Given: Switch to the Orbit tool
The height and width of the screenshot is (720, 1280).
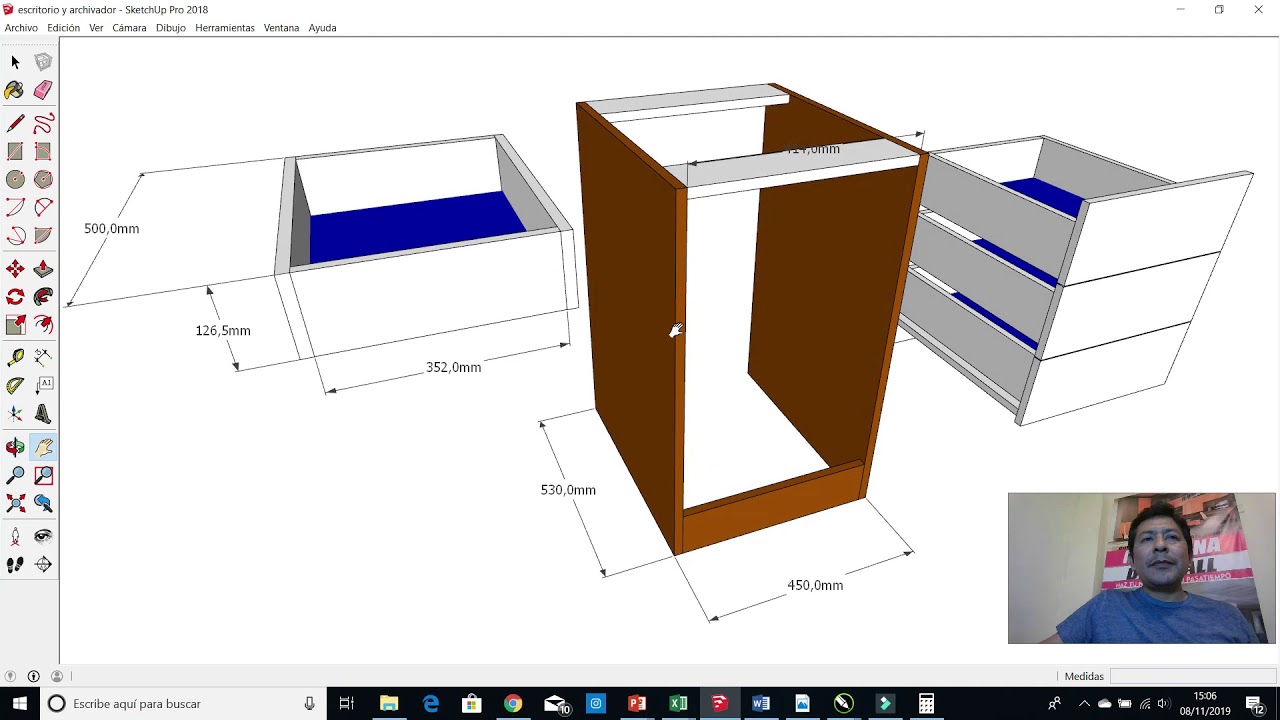Looking at the screenshot, I should click(x=15, y=447).
